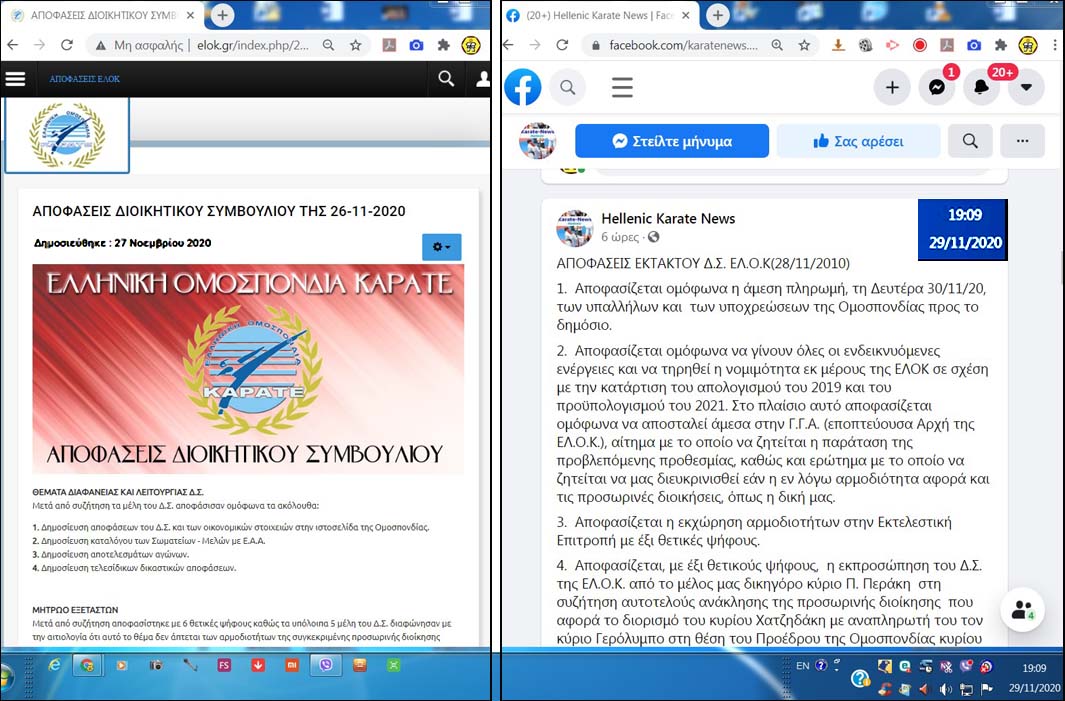Expand the page three-dots more menu
The width and height of the screenshot is (1065, 701).
[x=1022, y=141]
